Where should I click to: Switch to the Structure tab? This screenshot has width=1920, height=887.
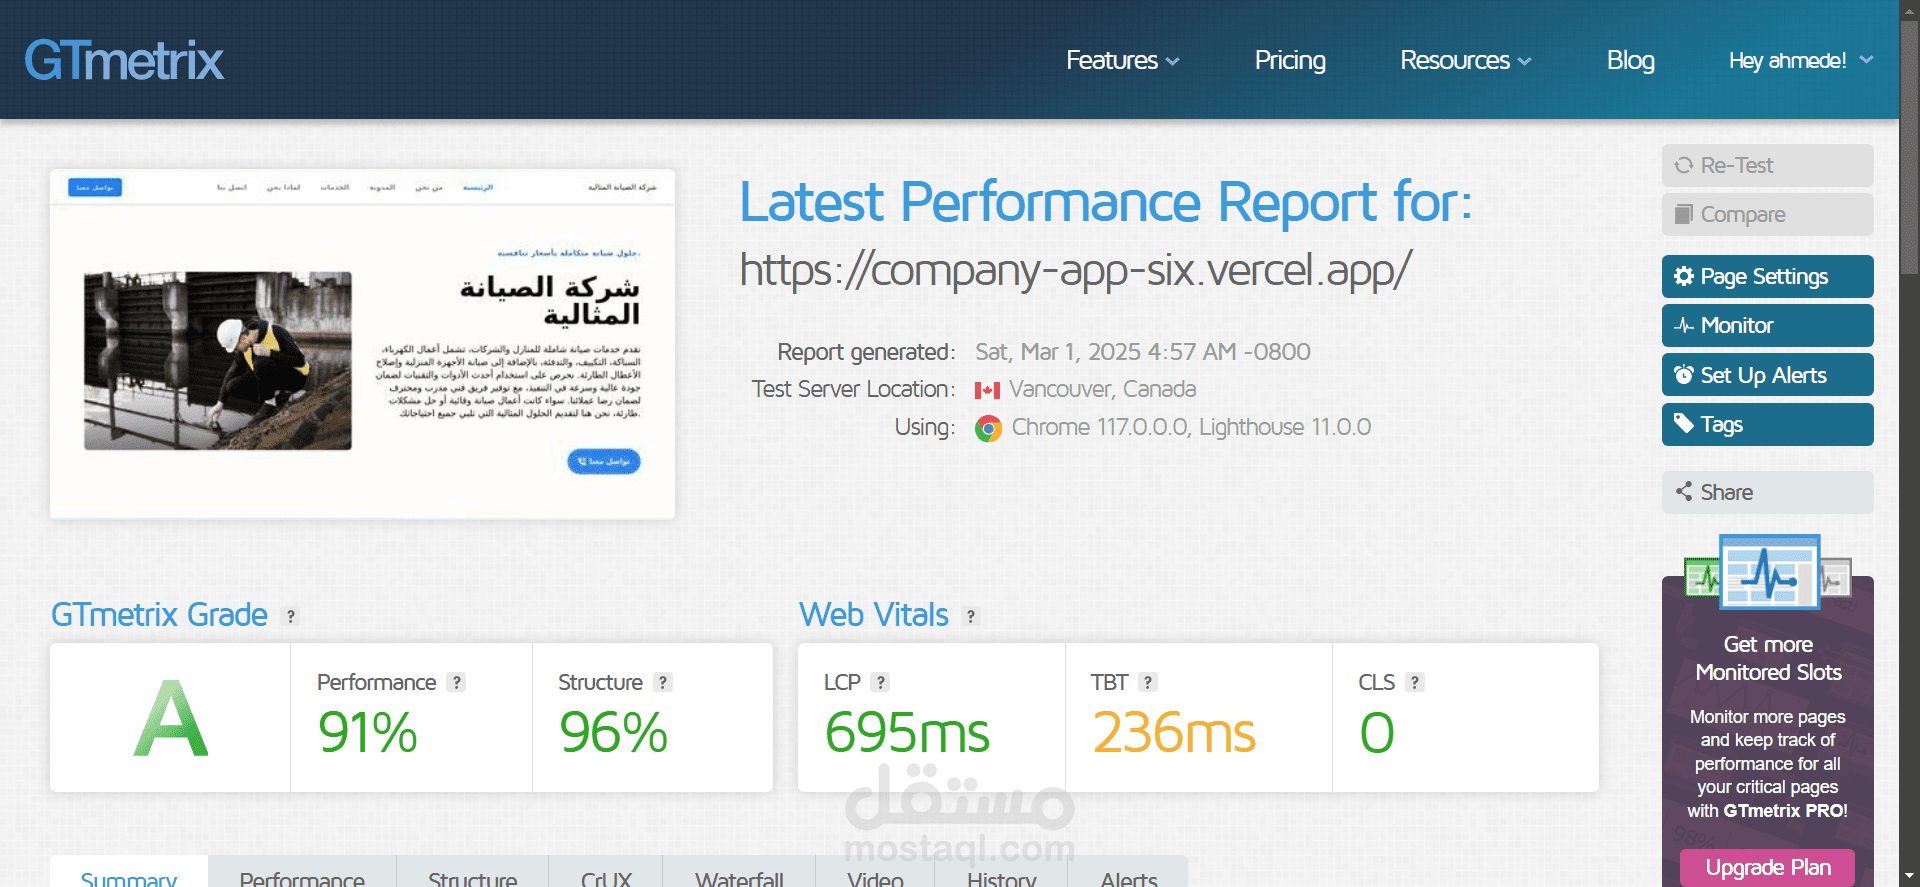click(472, 873)
